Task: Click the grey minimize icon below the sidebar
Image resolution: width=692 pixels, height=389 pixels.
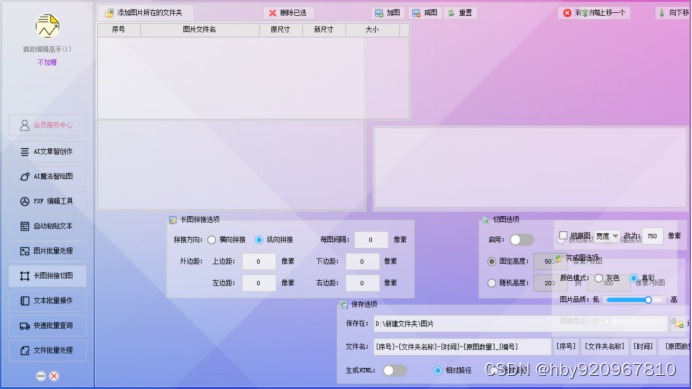Action: (41, 376)
